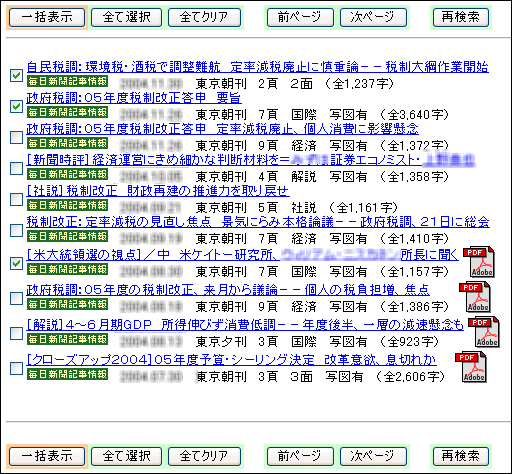The height and width of the screenshot is (474, 512).
Task: Check the [解説] 4～6月期GDP article checkbox
Action: [16, 333]
